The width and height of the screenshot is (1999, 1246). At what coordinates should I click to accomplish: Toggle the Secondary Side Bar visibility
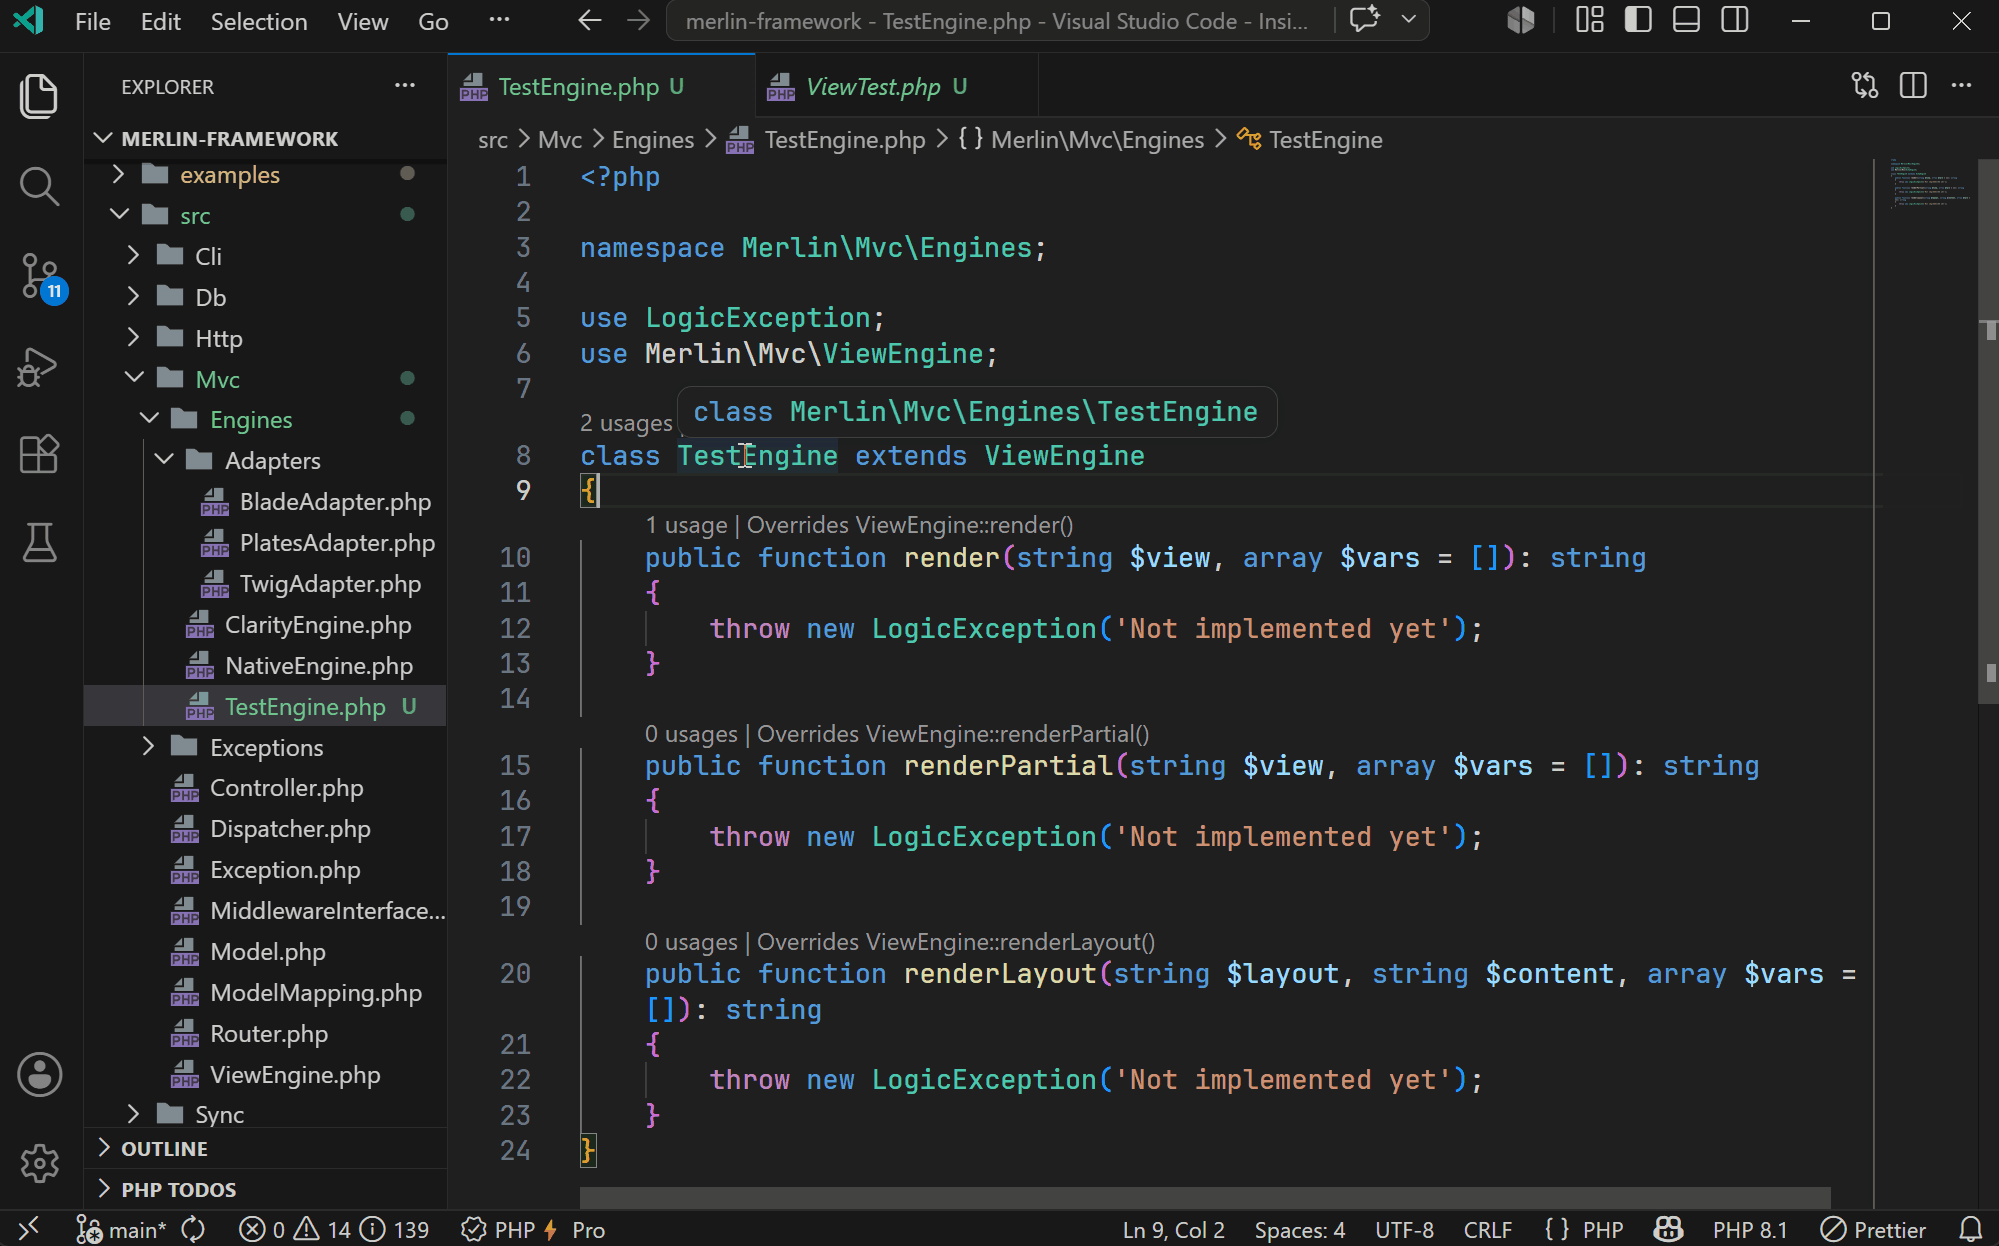click(x=1736, y=20)
